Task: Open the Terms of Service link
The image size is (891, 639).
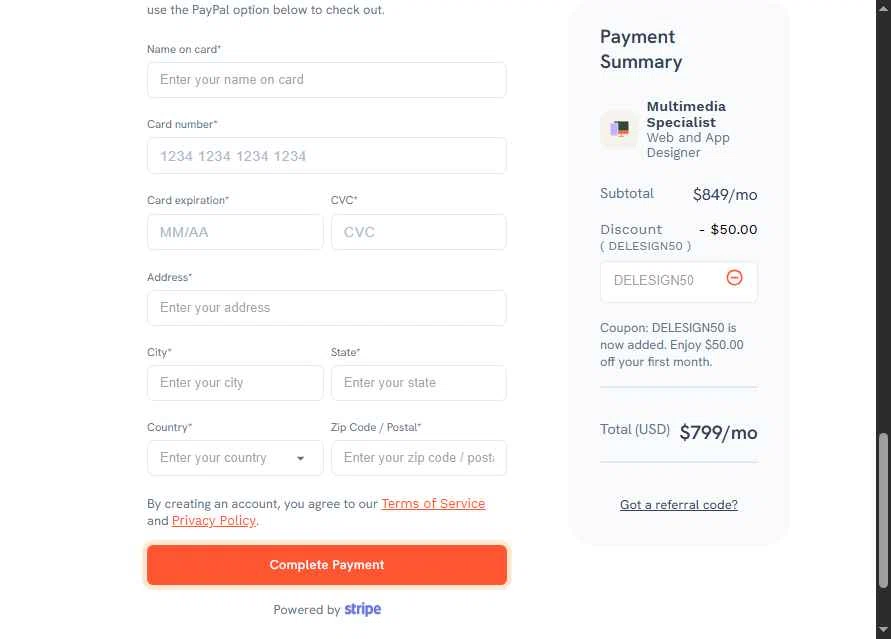Action: click(x=433, y=504)
